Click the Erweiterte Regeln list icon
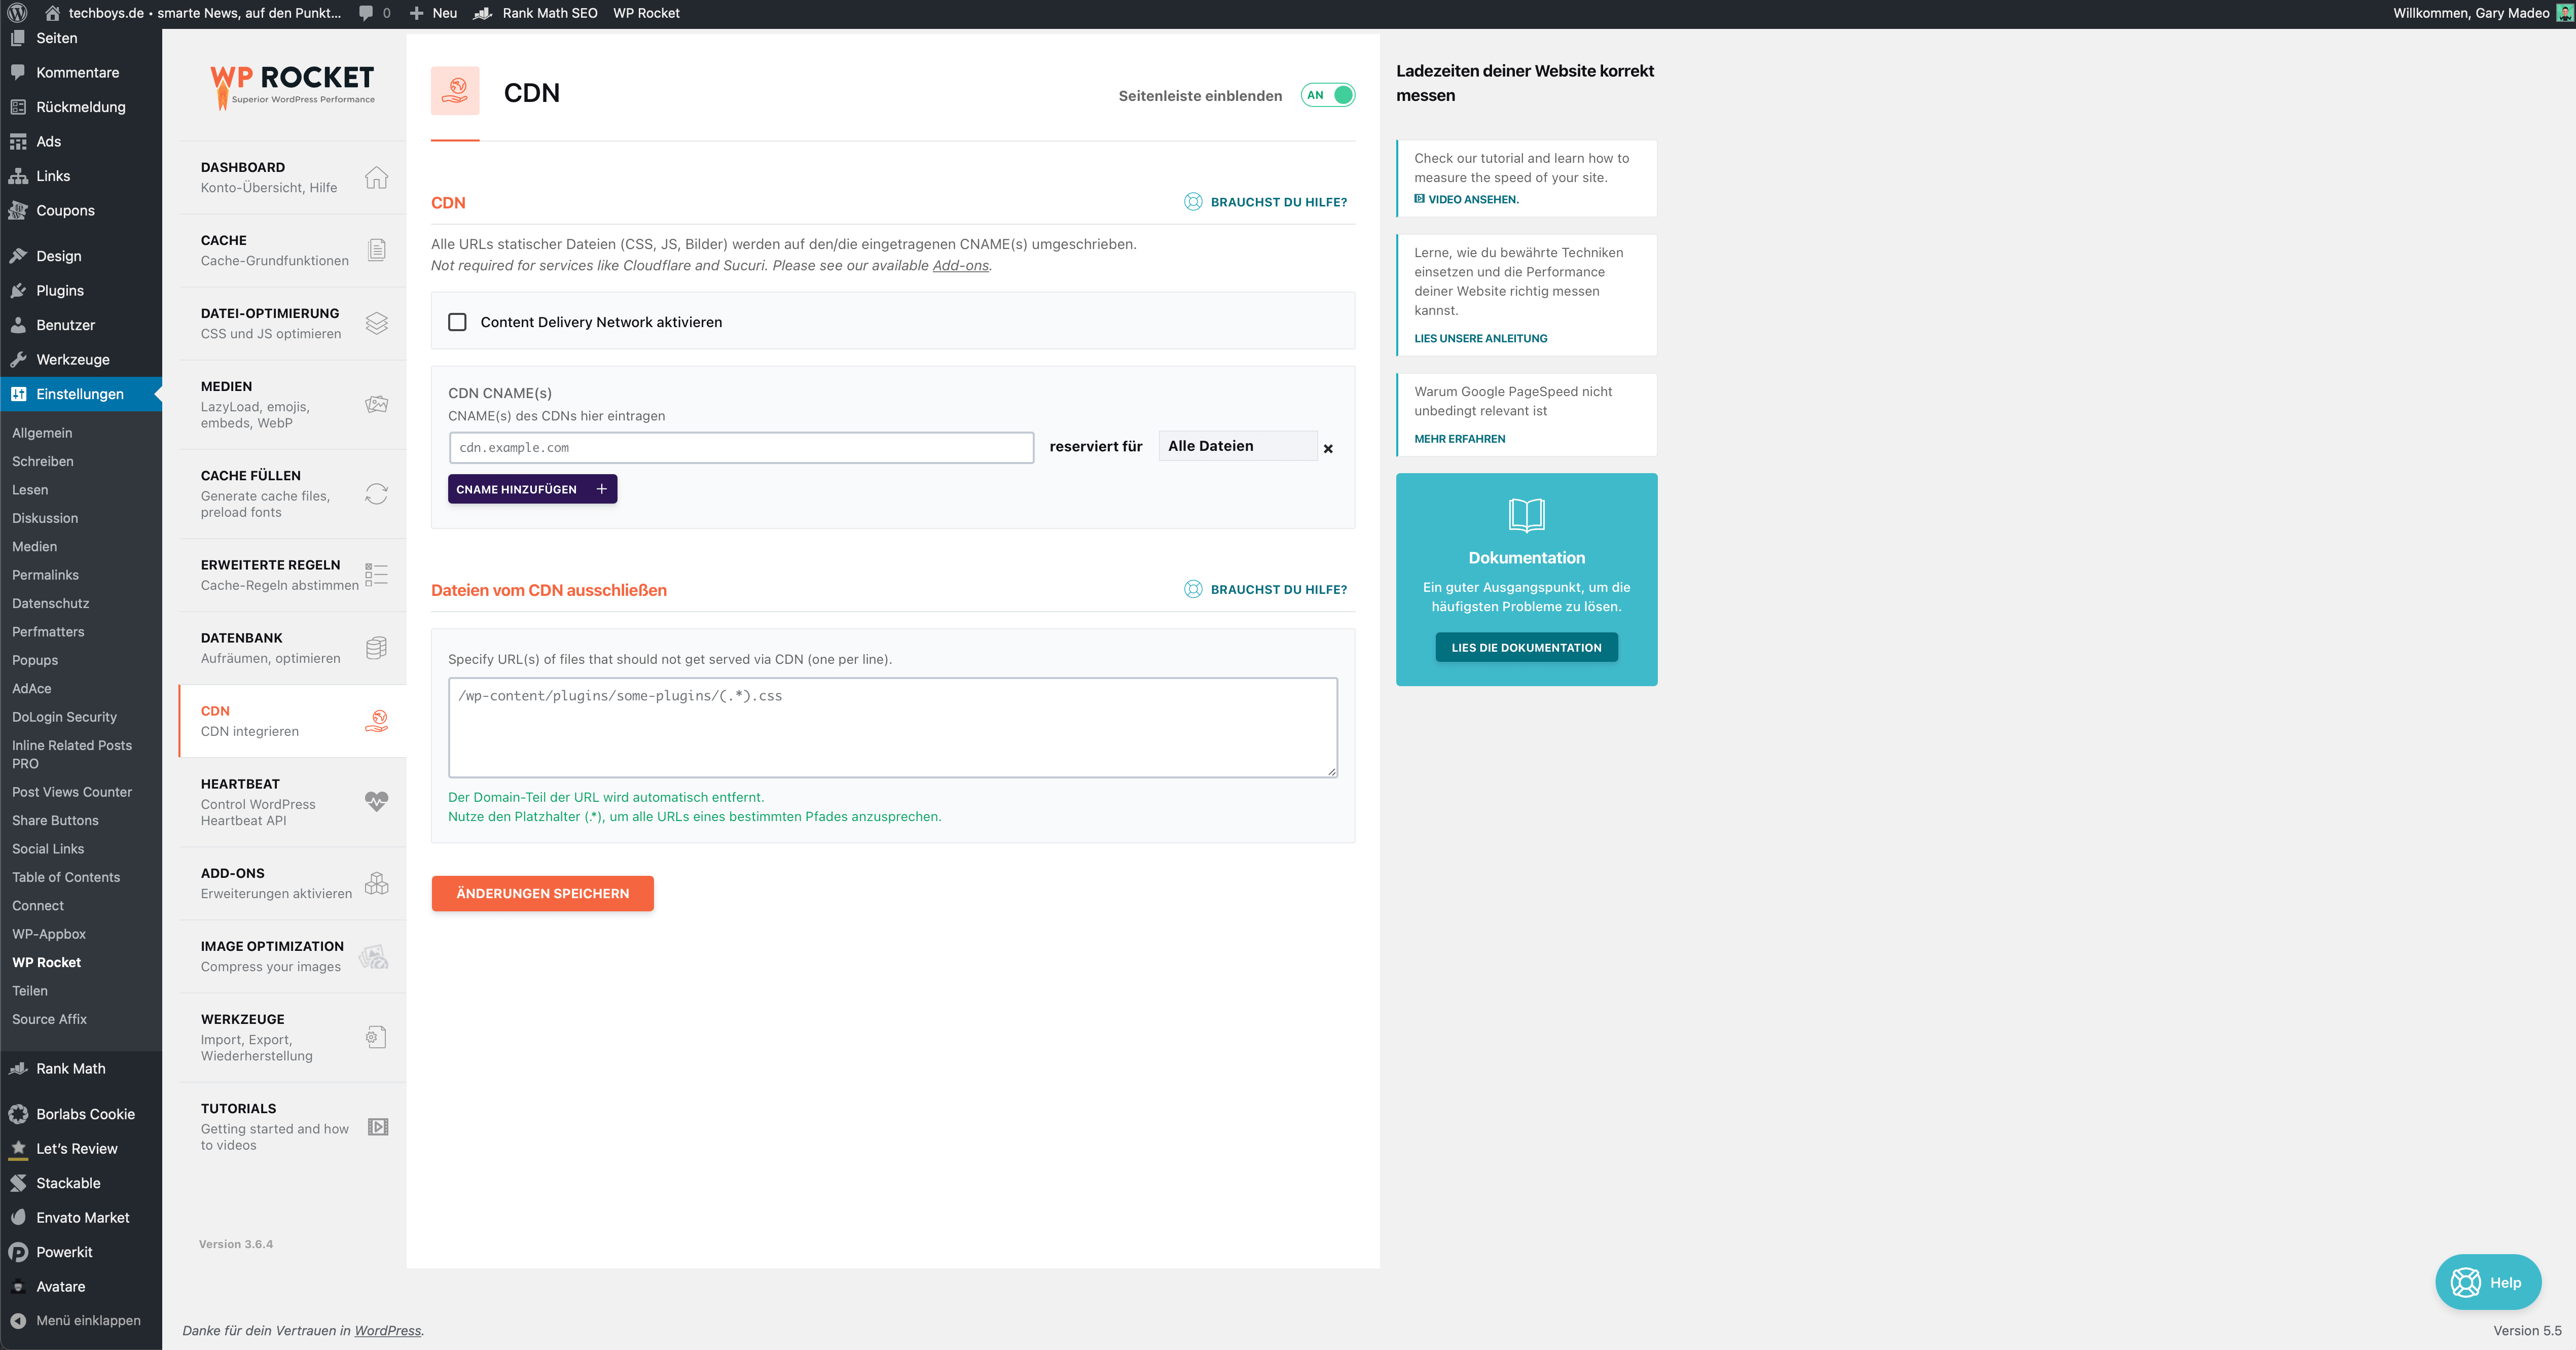This screenshot has width=2576, height=1350. tap(376, 574)
